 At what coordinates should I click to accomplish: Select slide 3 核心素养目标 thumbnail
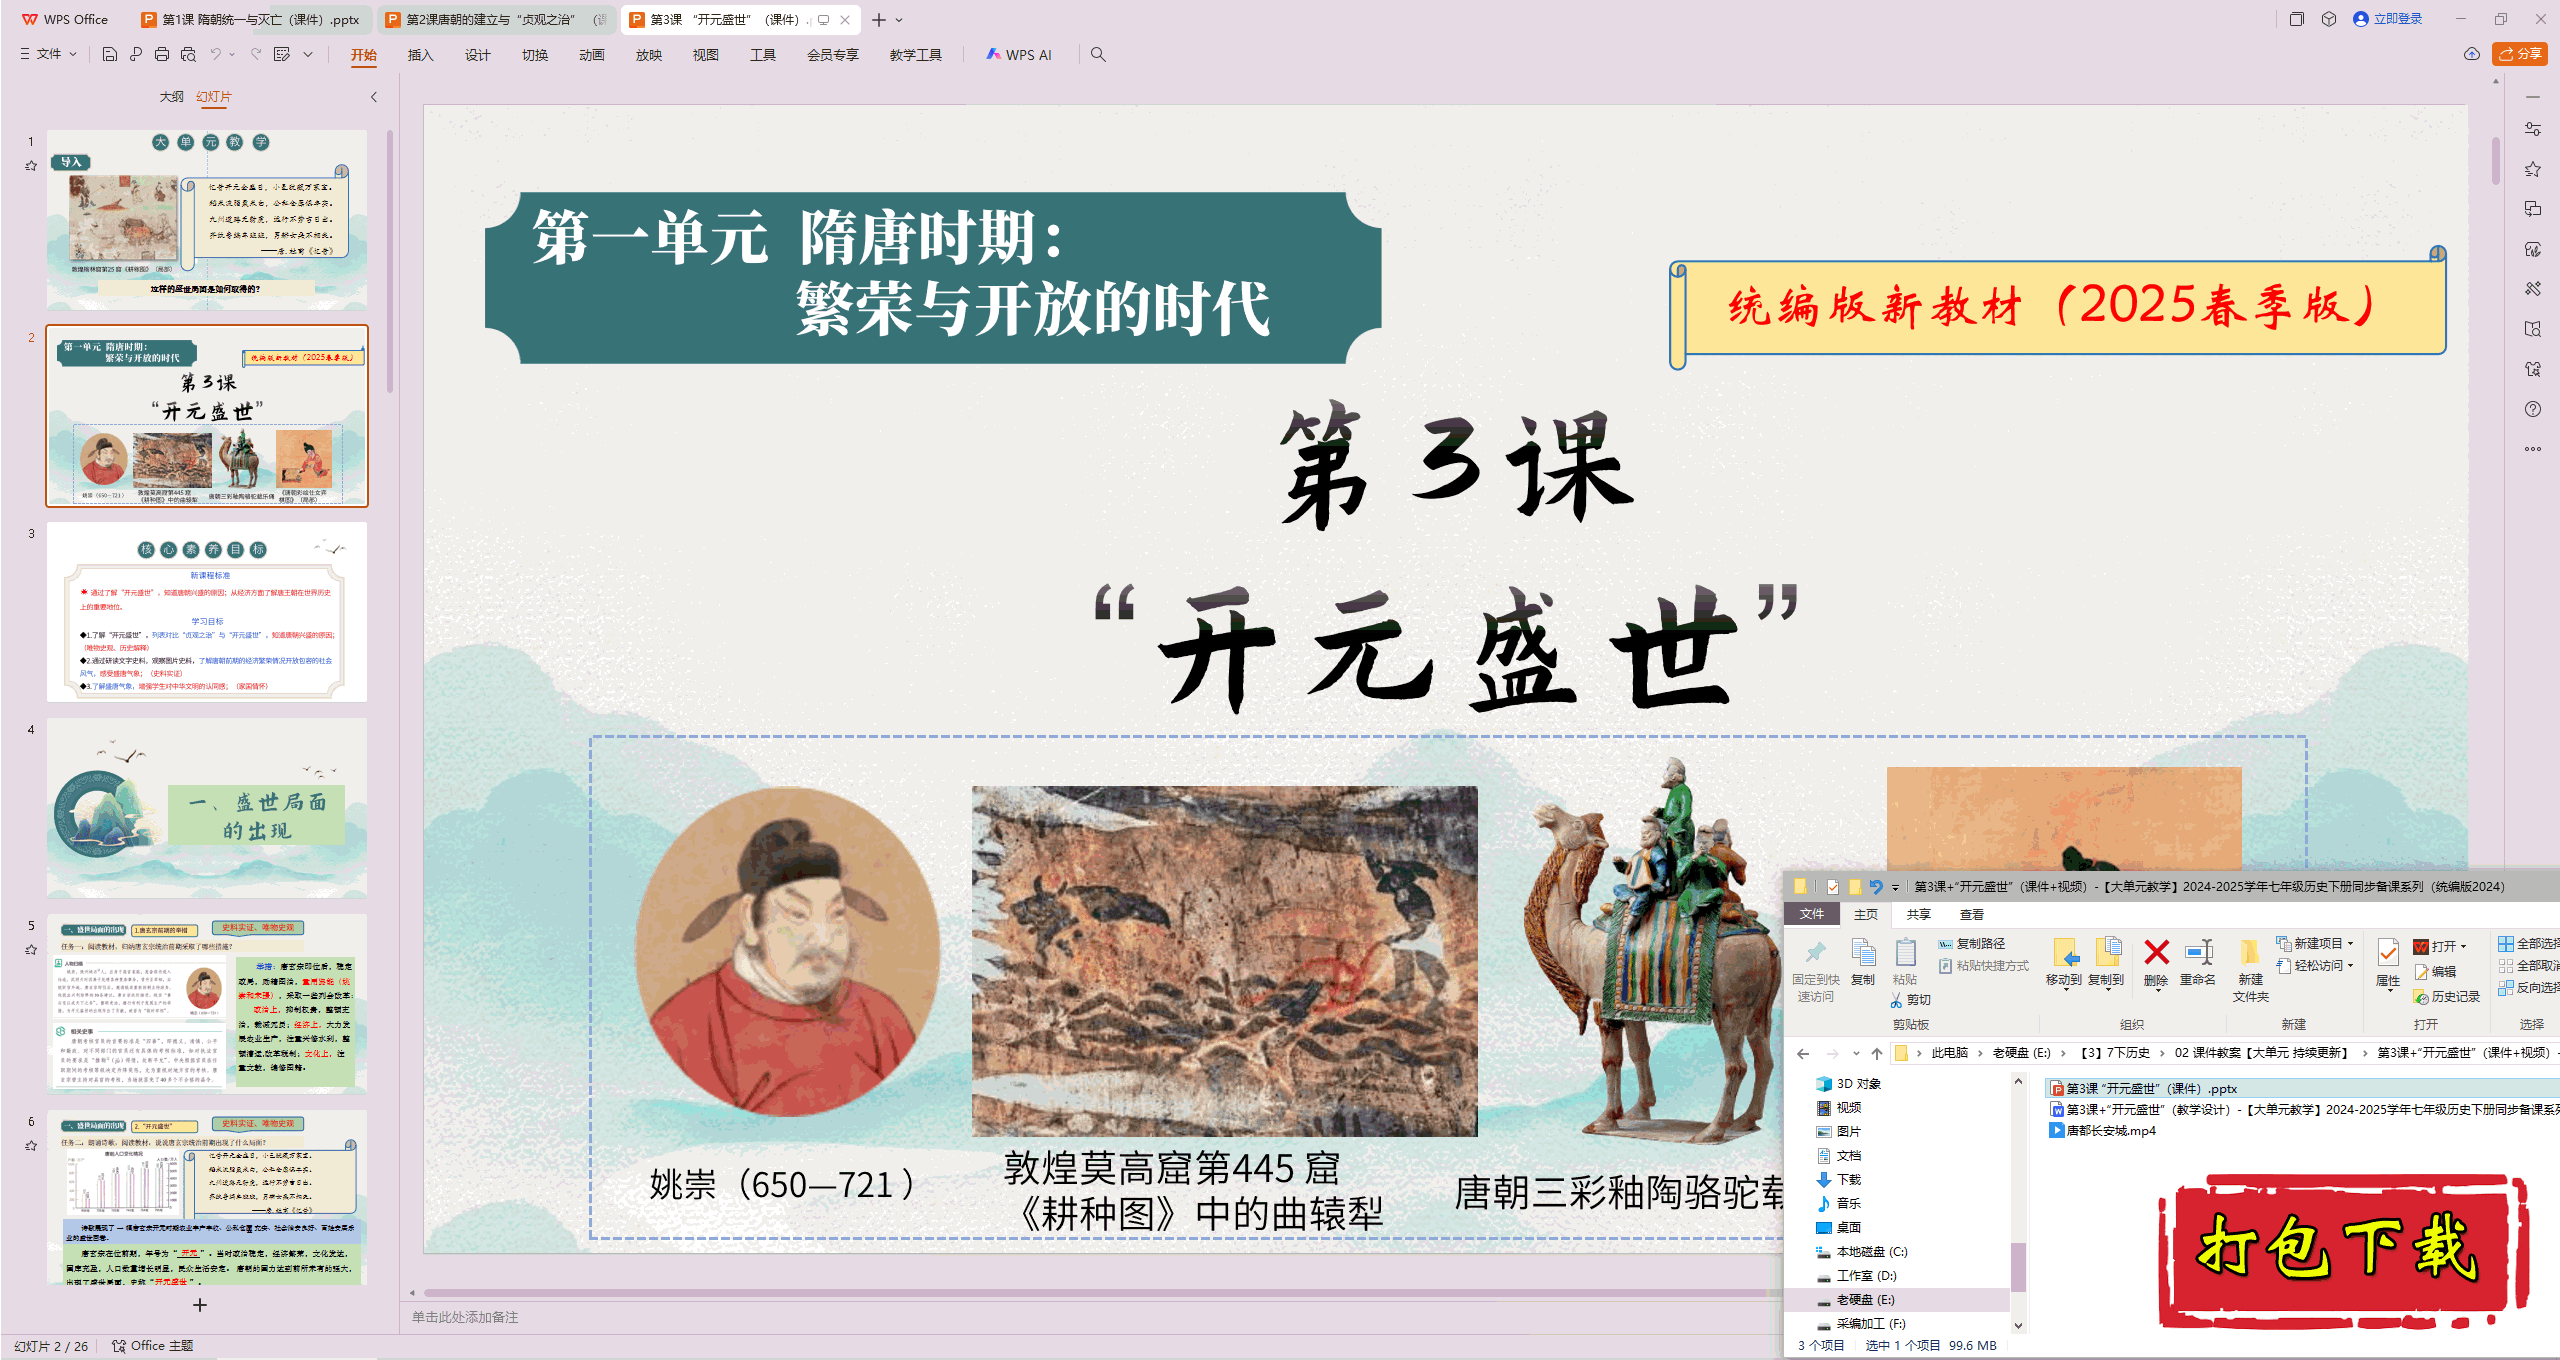point(207,611)
